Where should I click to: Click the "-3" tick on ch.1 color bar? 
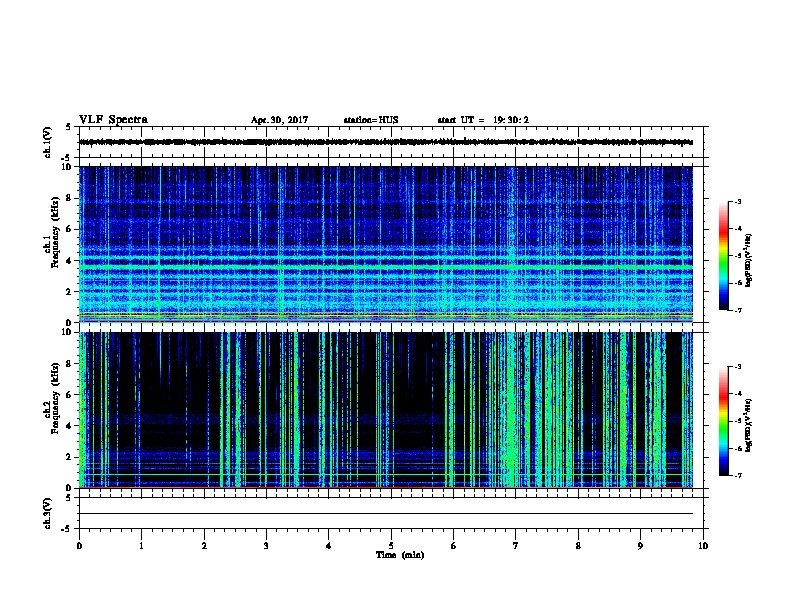738,201
